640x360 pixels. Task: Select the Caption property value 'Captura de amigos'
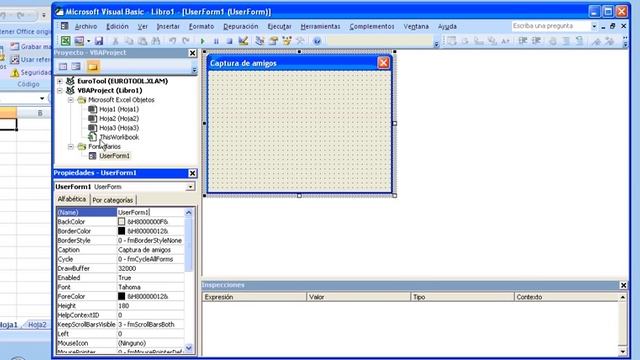(144, 250)
